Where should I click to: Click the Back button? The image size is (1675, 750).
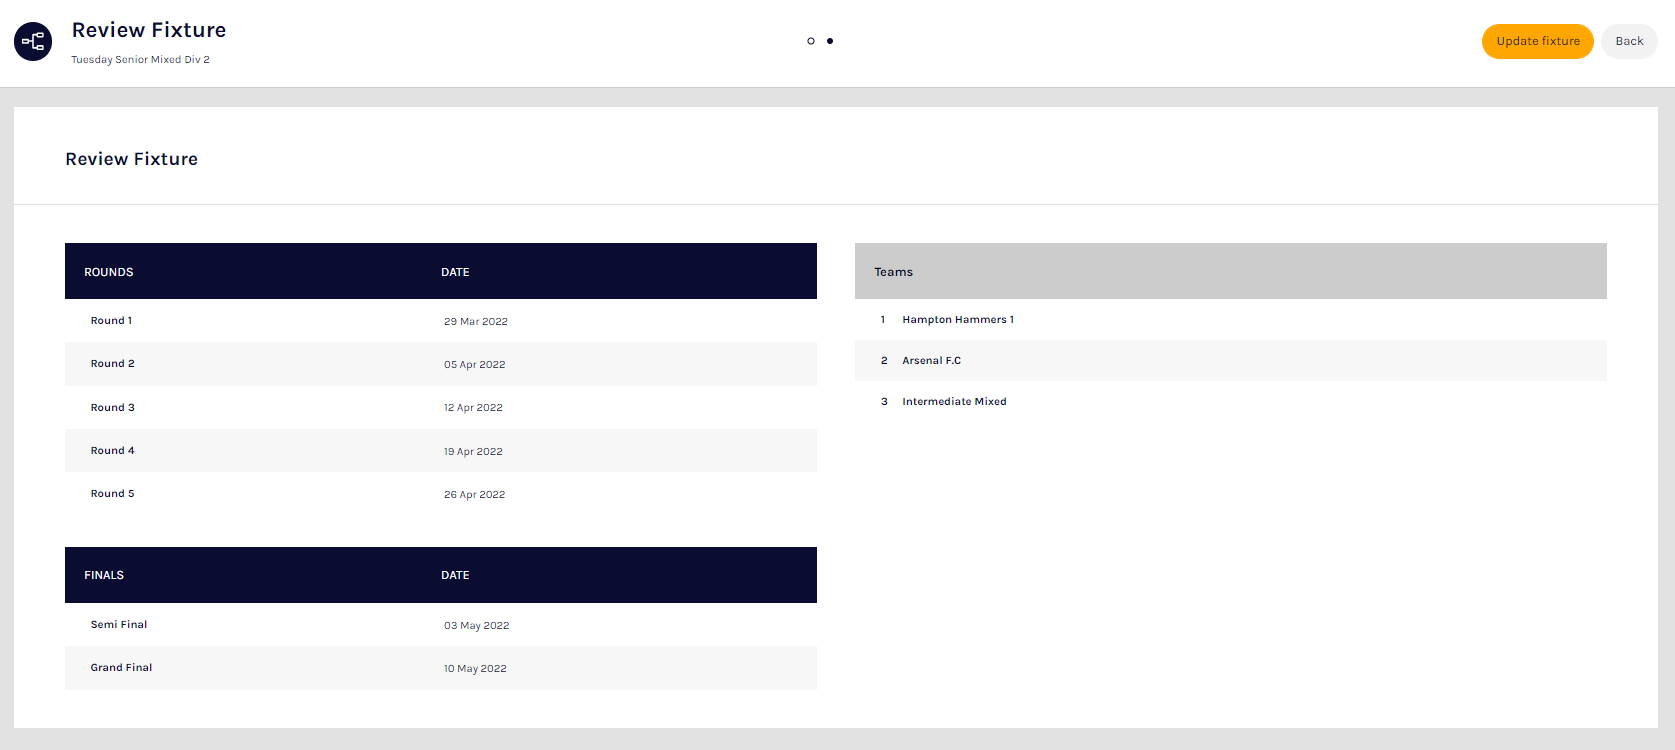click(x=1628, y=41)
